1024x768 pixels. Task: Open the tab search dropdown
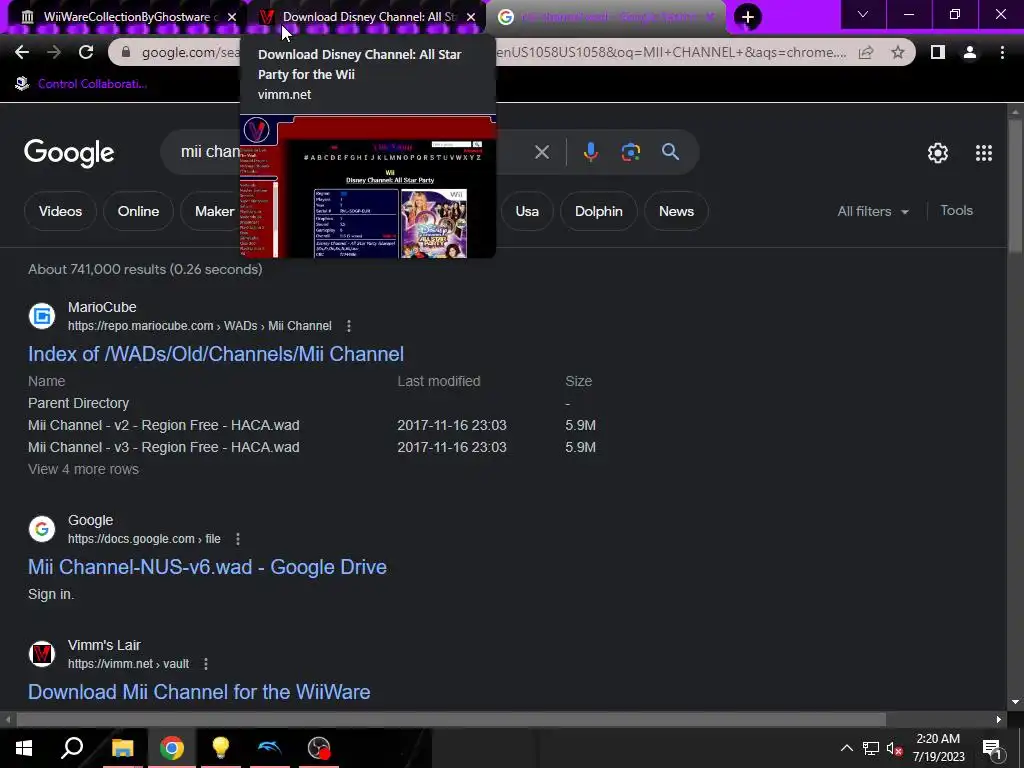pos(863,14)
